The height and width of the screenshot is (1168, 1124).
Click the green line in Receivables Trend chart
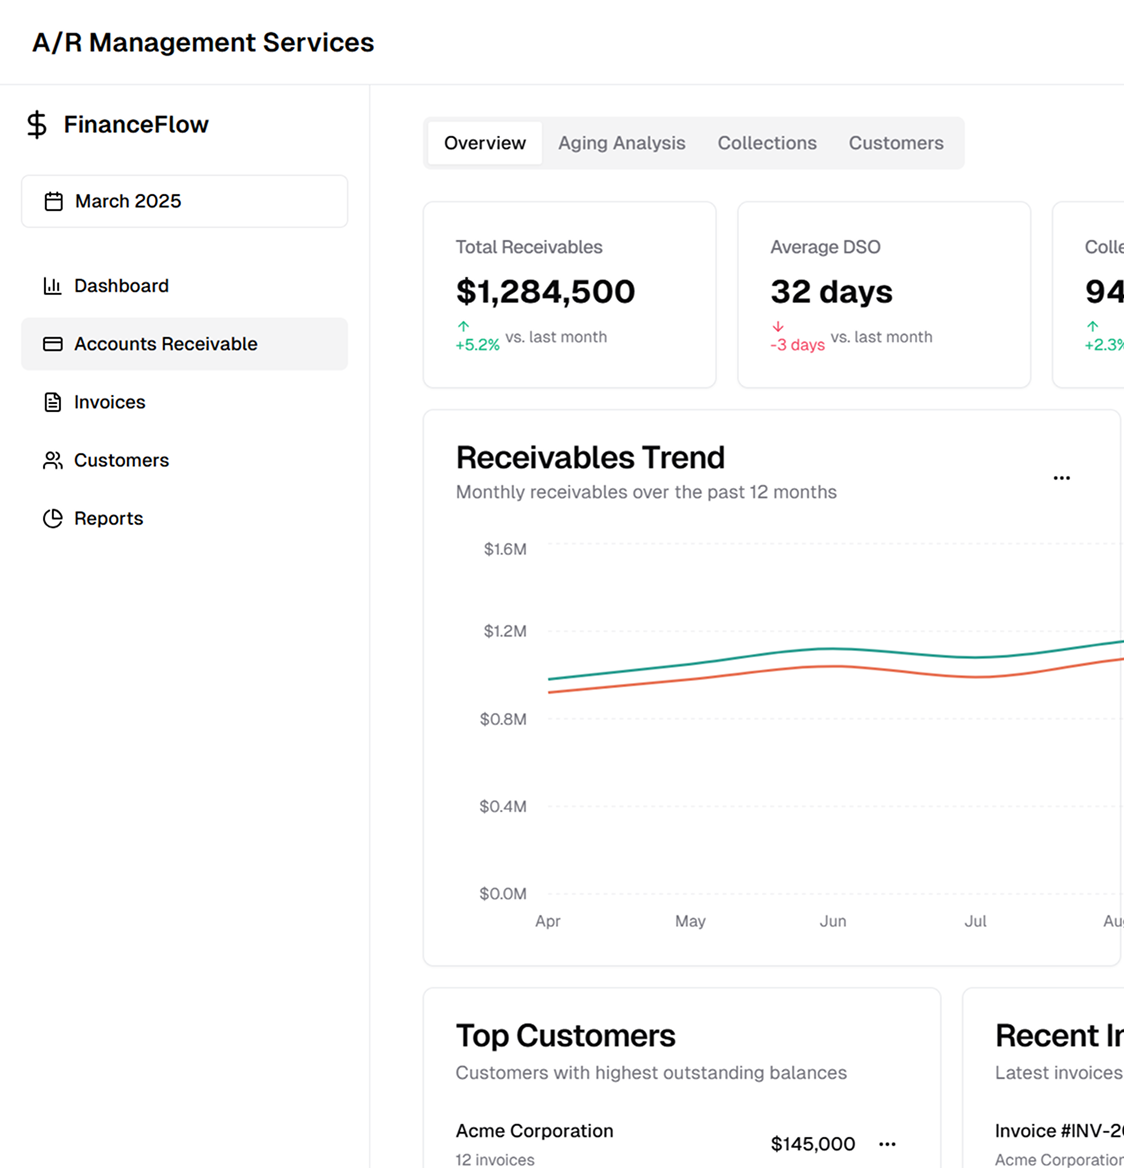click(x=830, y=649)
